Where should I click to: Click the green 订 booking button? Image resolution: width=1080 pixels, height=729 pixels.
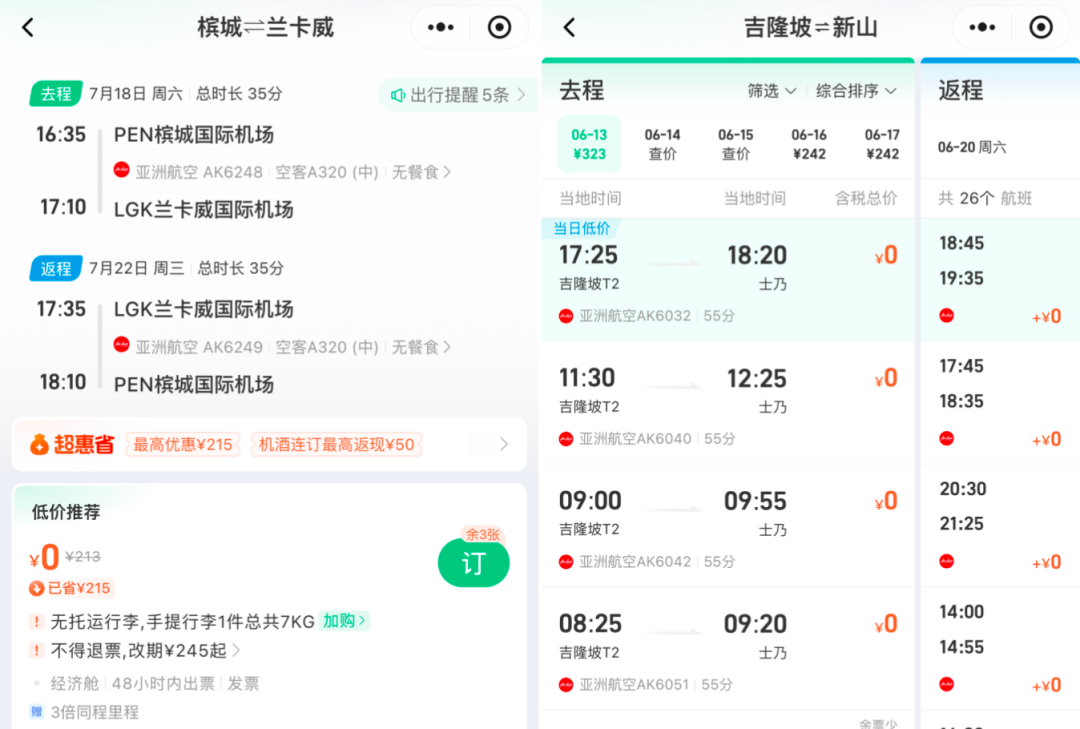tap(474, 563)
